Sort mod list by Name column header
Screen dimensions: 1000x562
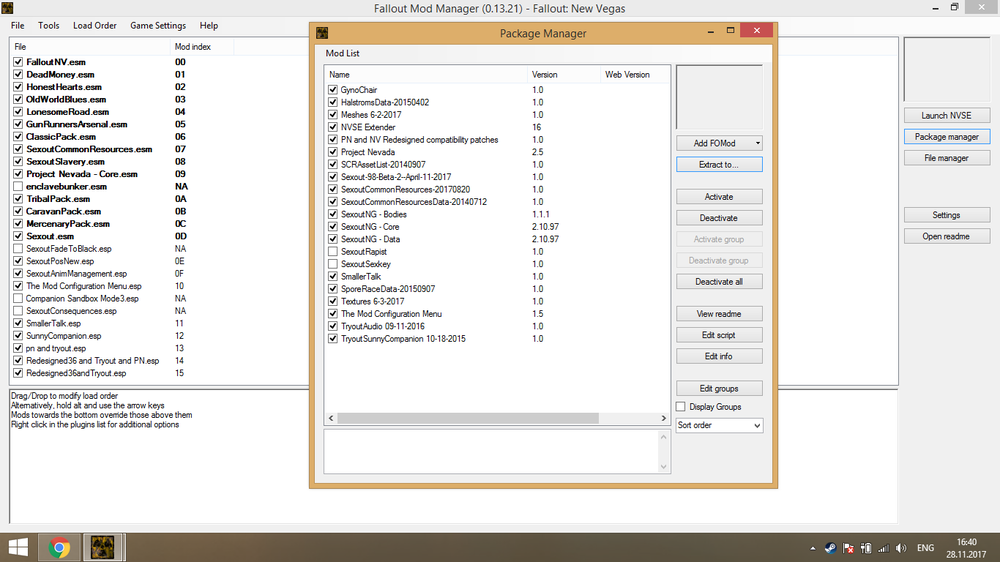pyautogui.click(x=425, y=75)
